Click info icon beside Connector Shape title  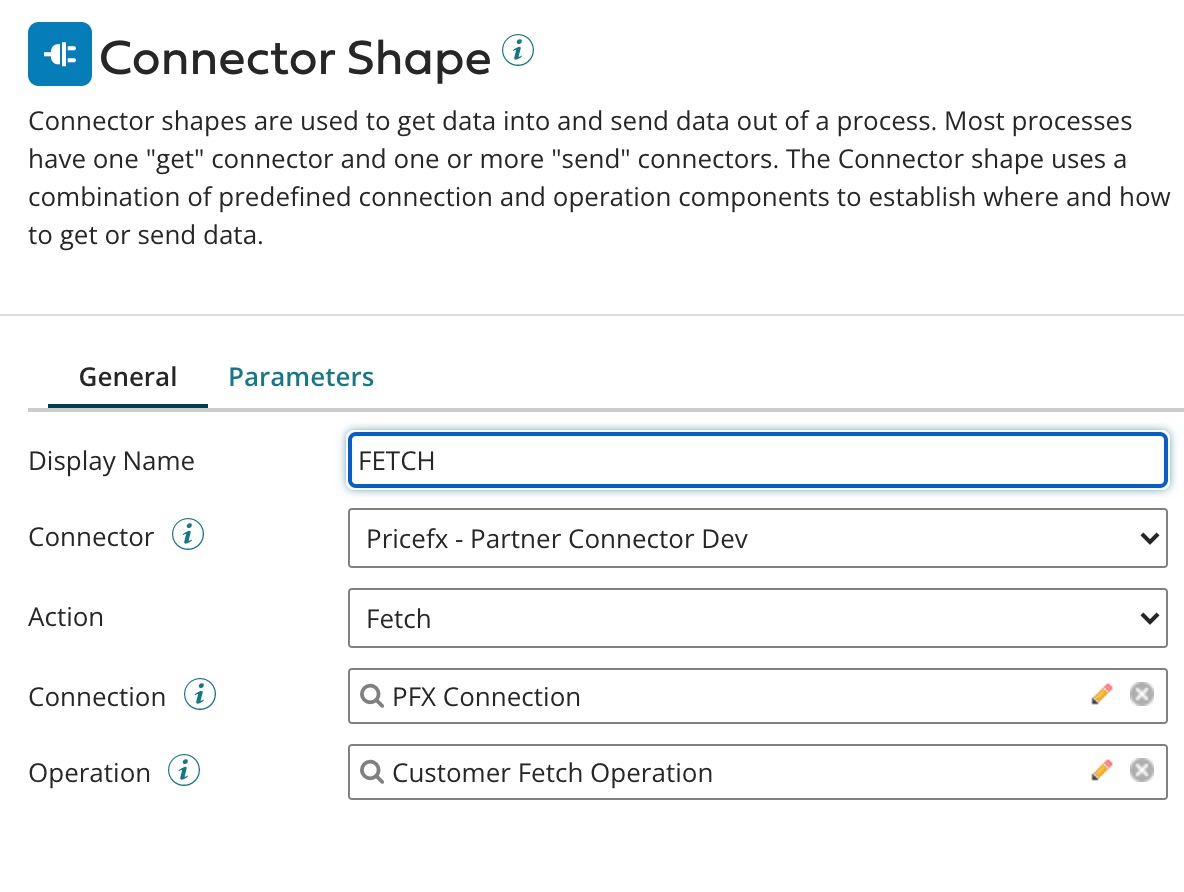pos(518,49)
